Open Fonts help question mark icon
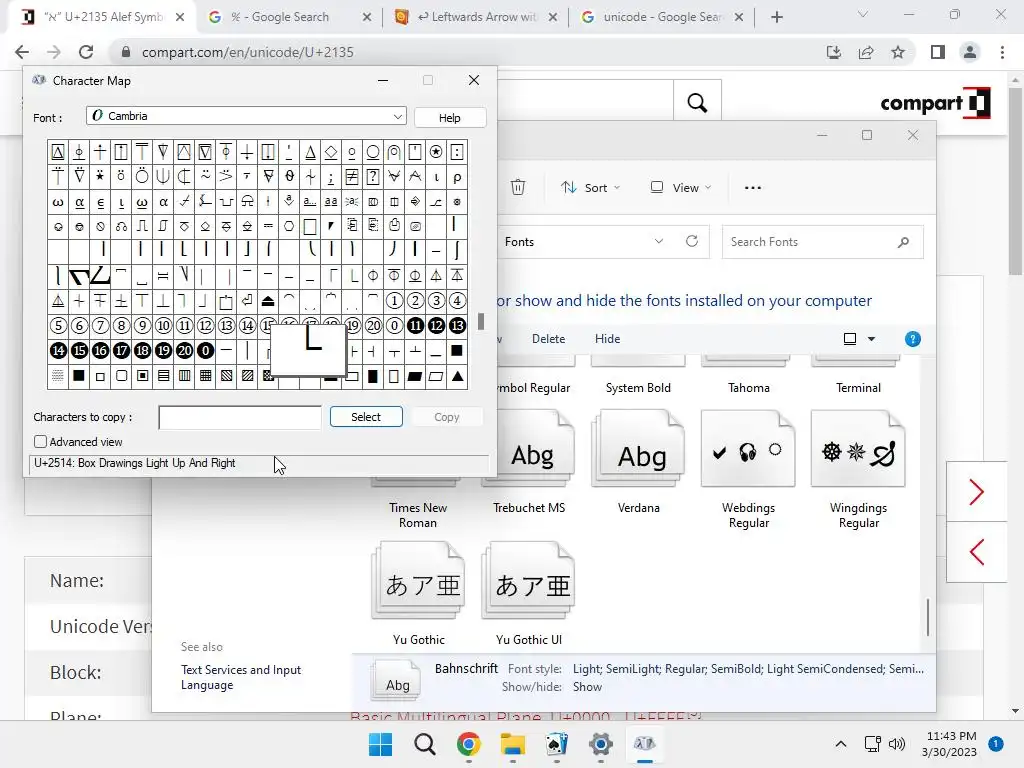This screenshot has height=768, width=1024. pyautogui.click(x=912, y=339)
